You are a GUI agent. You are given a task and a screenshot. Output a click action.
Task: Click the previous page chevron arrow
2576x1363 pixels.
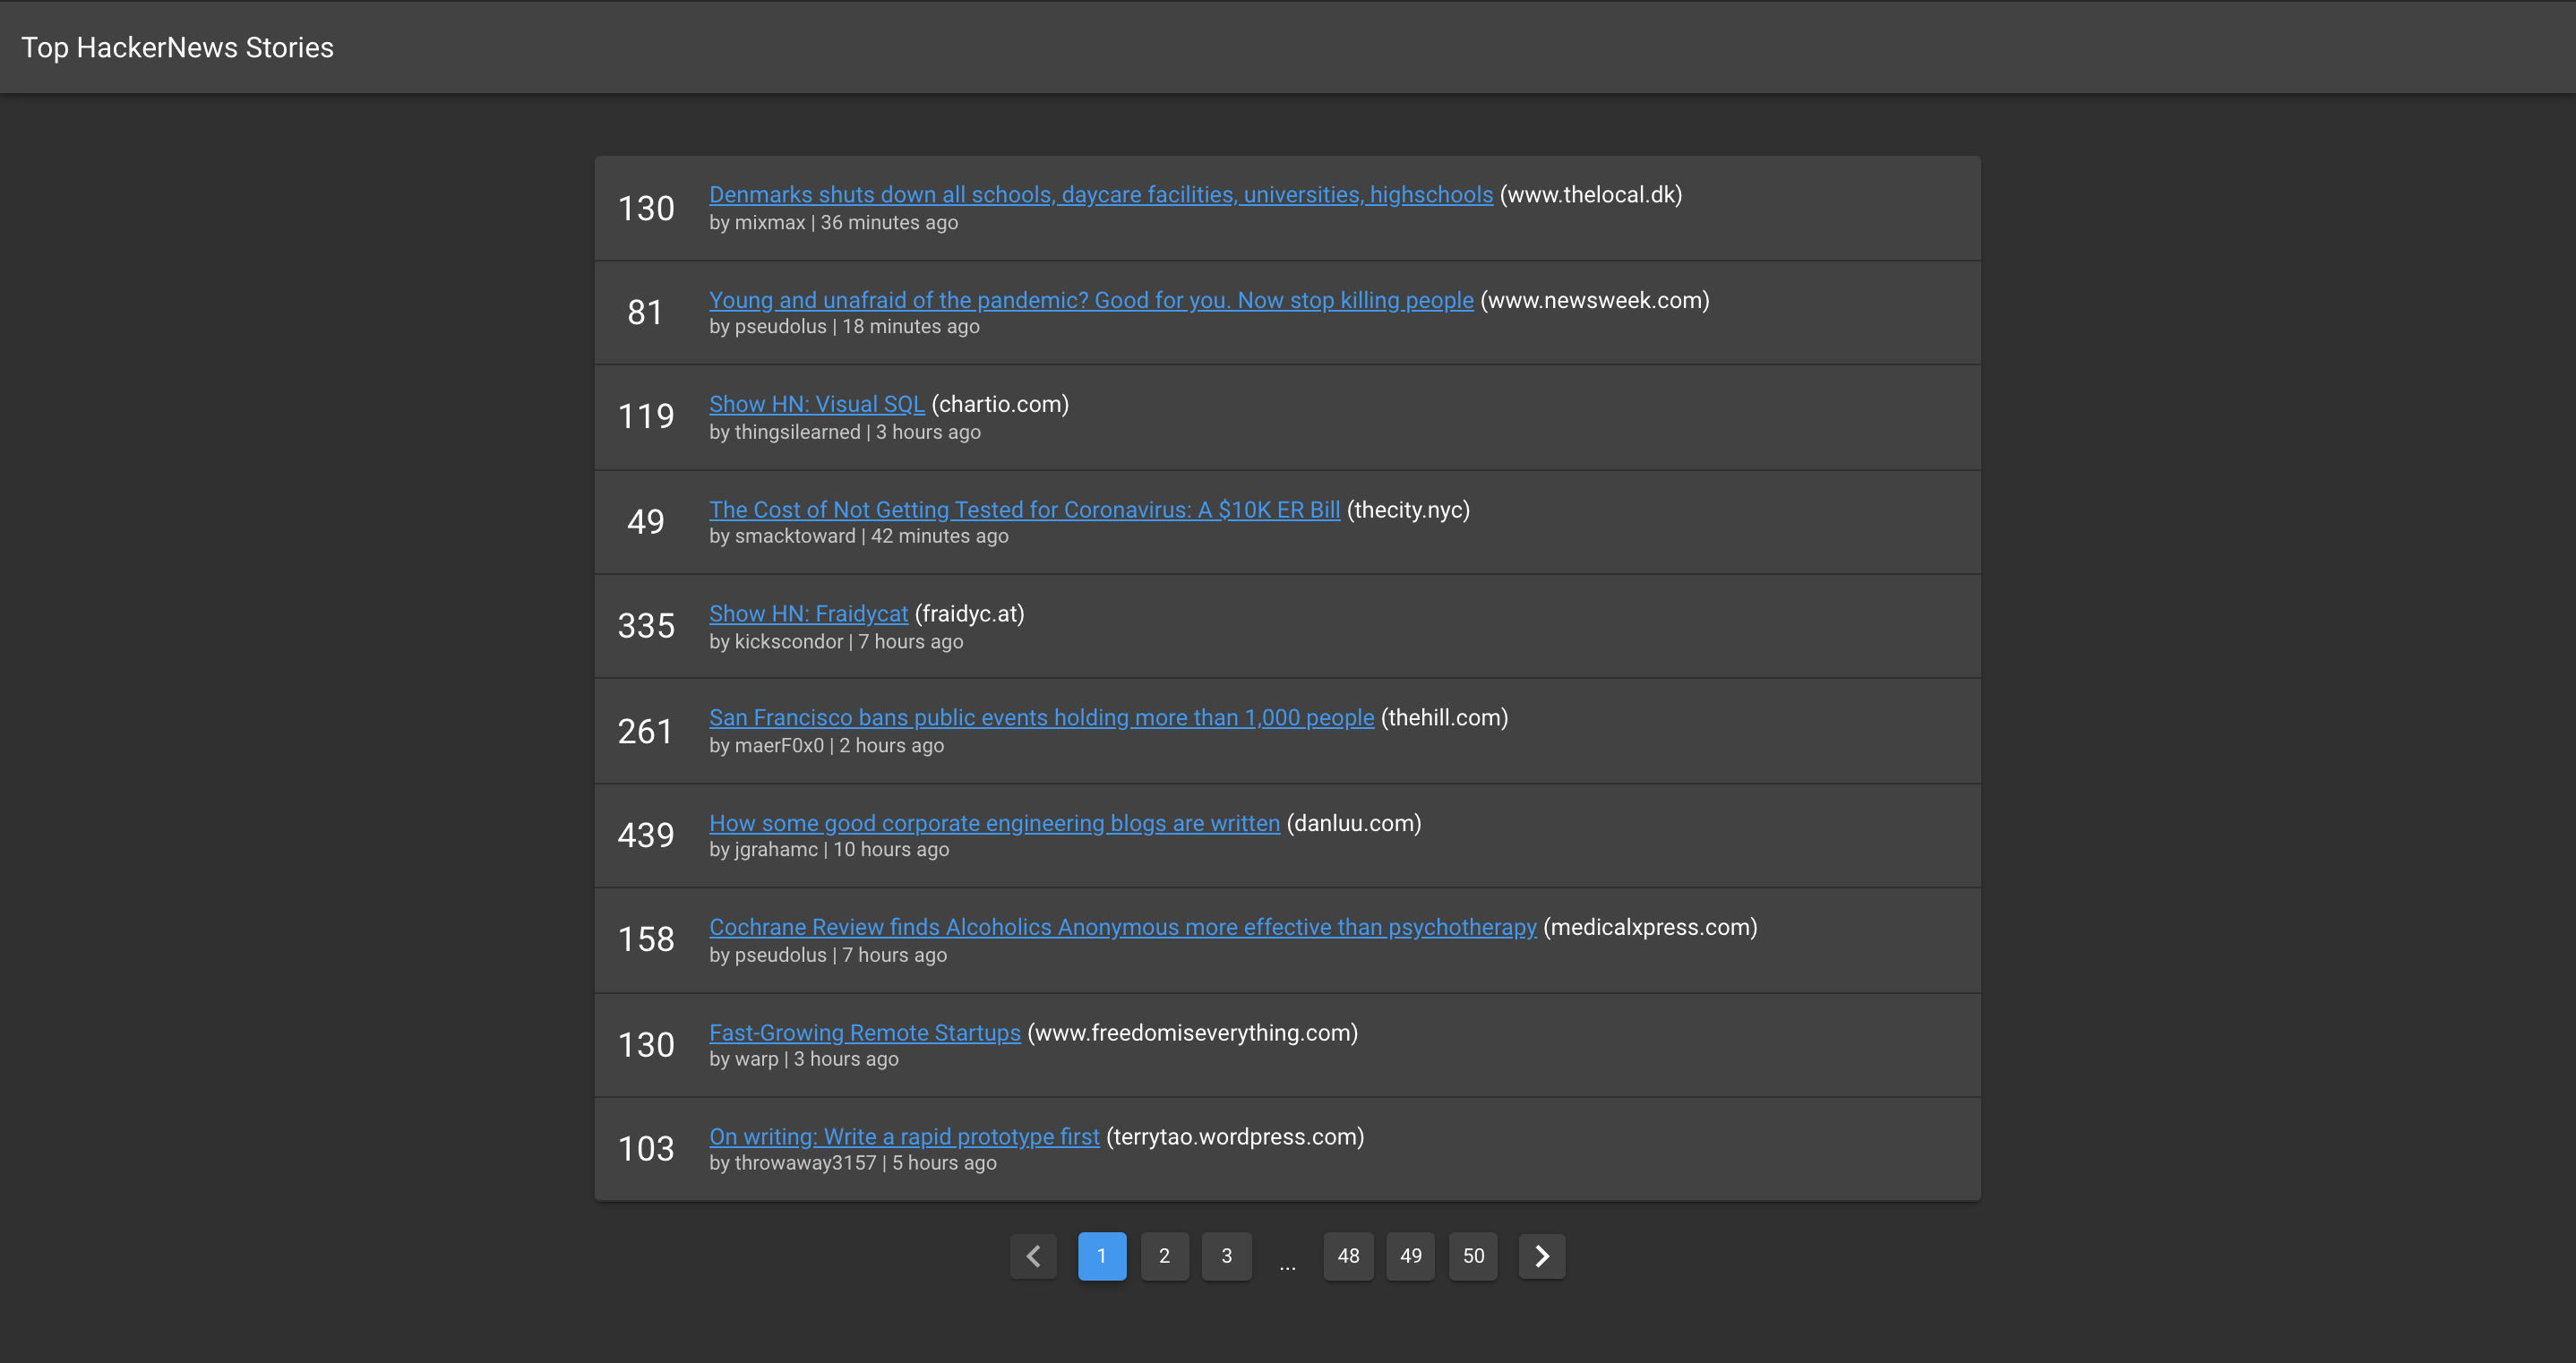point(1033,1256)
